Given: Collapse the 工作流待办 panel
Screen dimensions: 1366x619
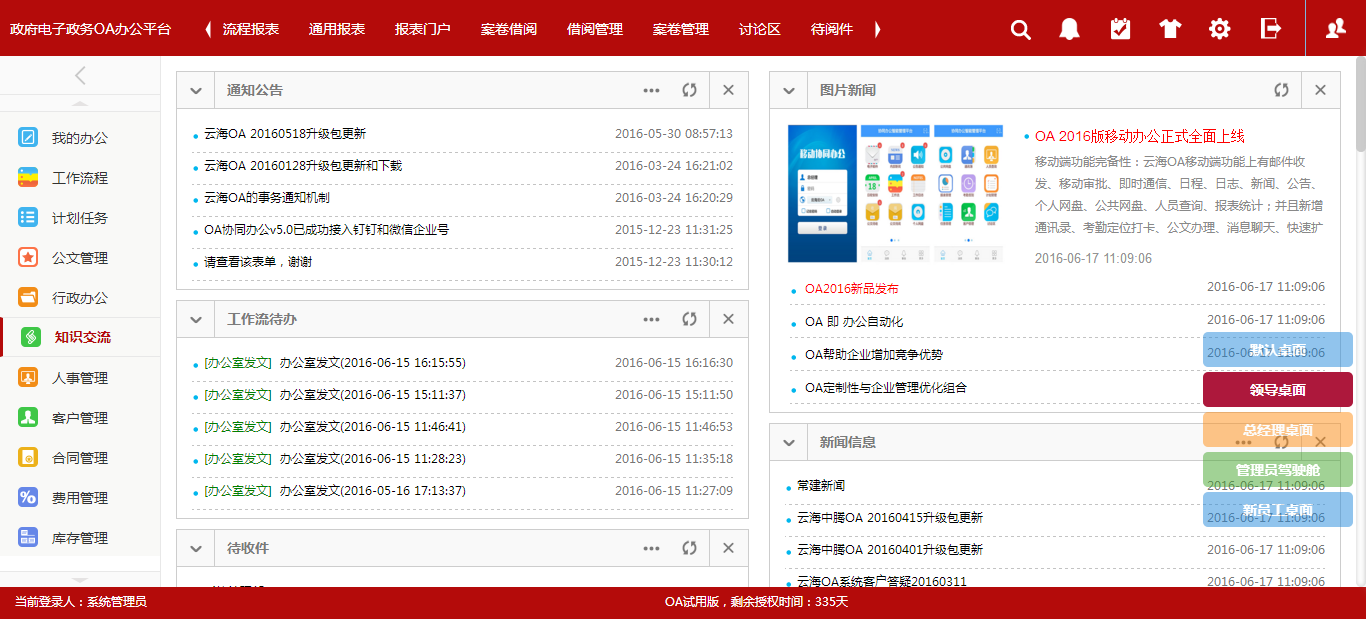Looking at the screenshot, I should (x=195, y=319).
